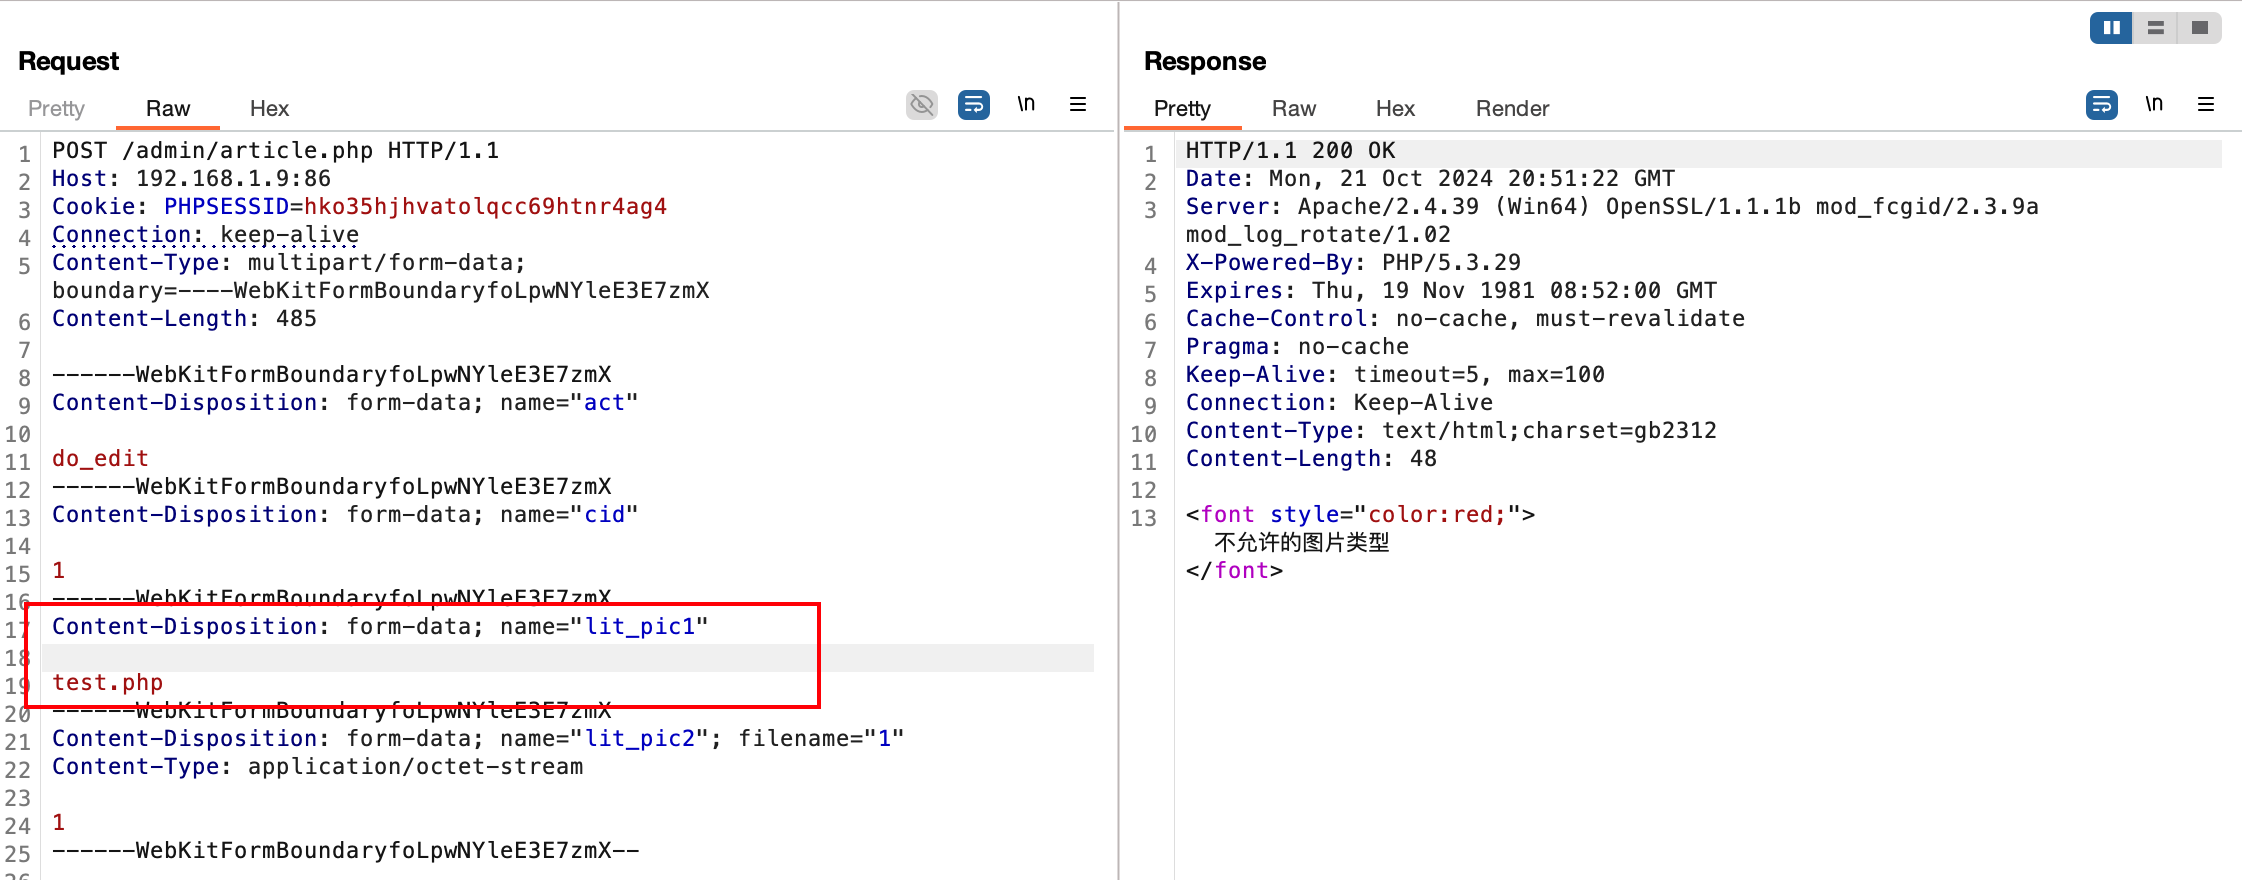Click the POST /admin/article.php request line

tap(276, 151)
